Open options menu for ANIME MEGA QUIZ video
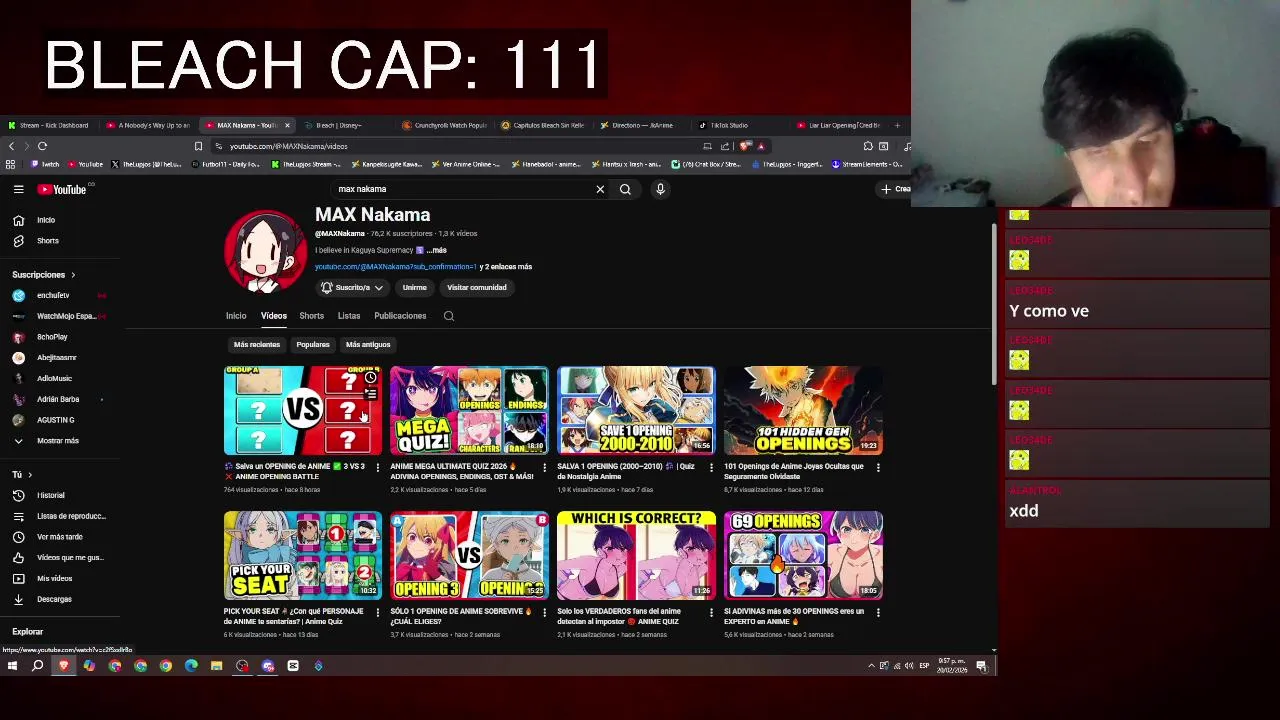This screenshot has width=1280, height=720. click(x=545, y=467)
